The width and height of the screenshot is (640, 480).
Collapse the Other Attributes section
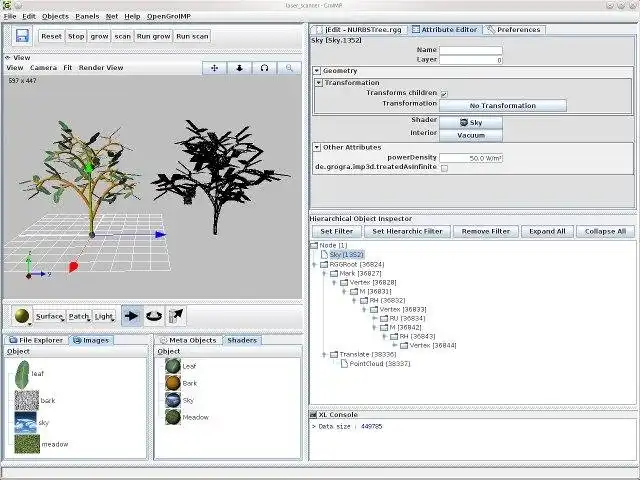pyautogui.click(x=317, y=147)
